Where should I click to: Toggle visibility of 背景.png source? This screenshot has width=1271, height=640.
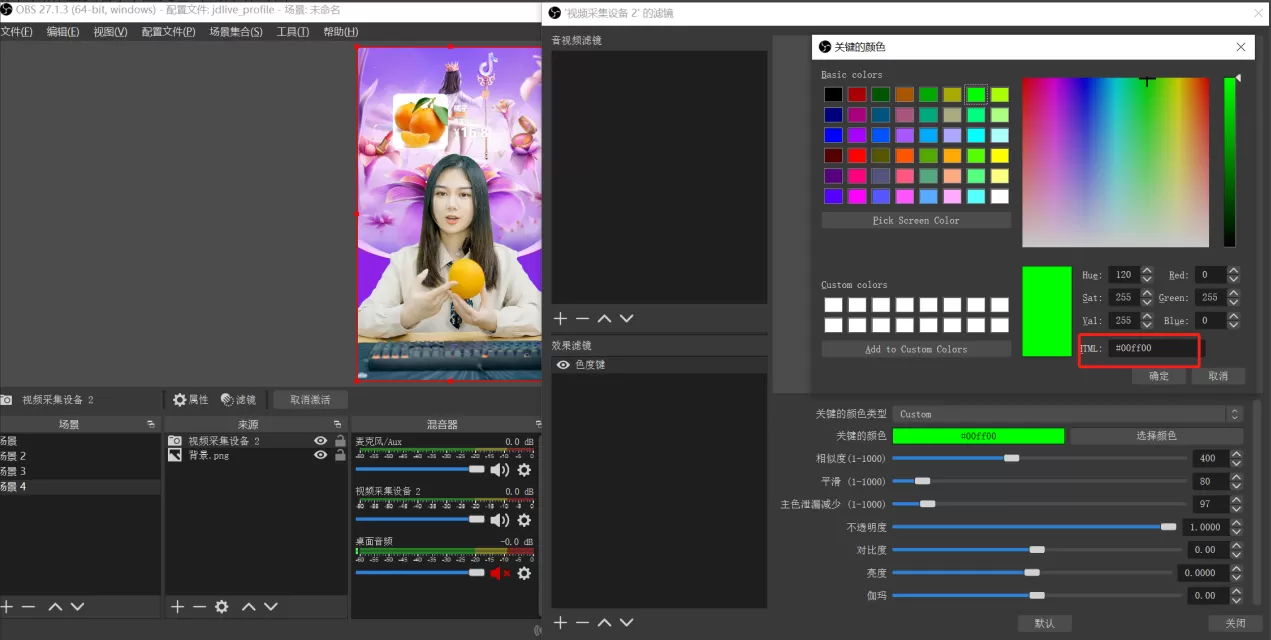[320, 455]
